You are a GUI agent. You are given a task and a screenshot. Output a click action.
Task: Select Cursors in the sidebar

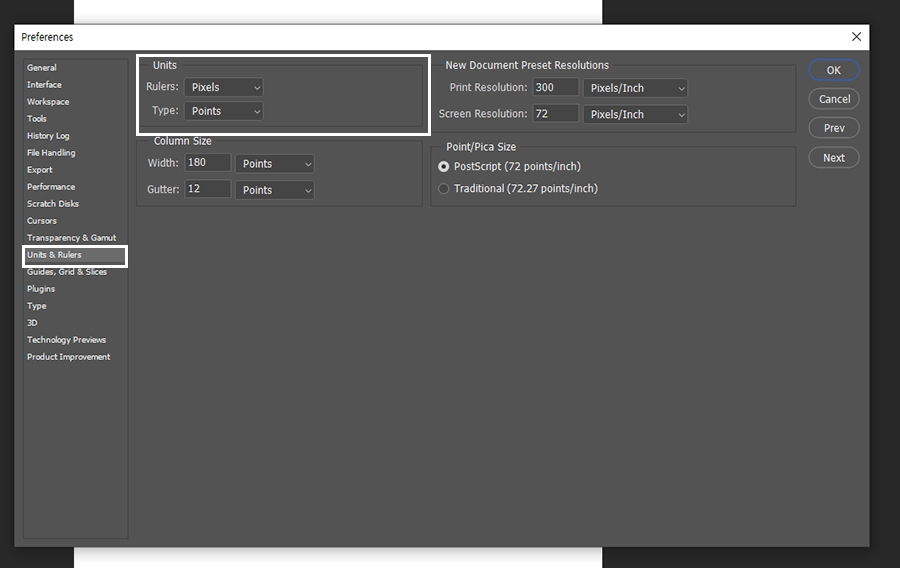(42, 221)
